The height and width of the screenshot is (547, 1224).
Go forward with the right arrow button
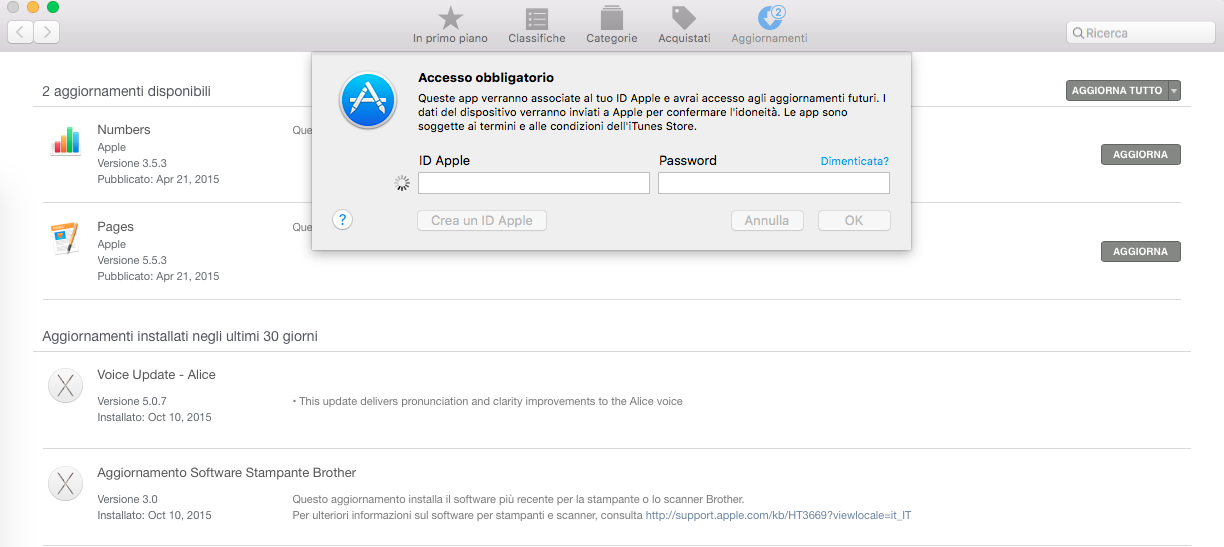coord(47,32)
